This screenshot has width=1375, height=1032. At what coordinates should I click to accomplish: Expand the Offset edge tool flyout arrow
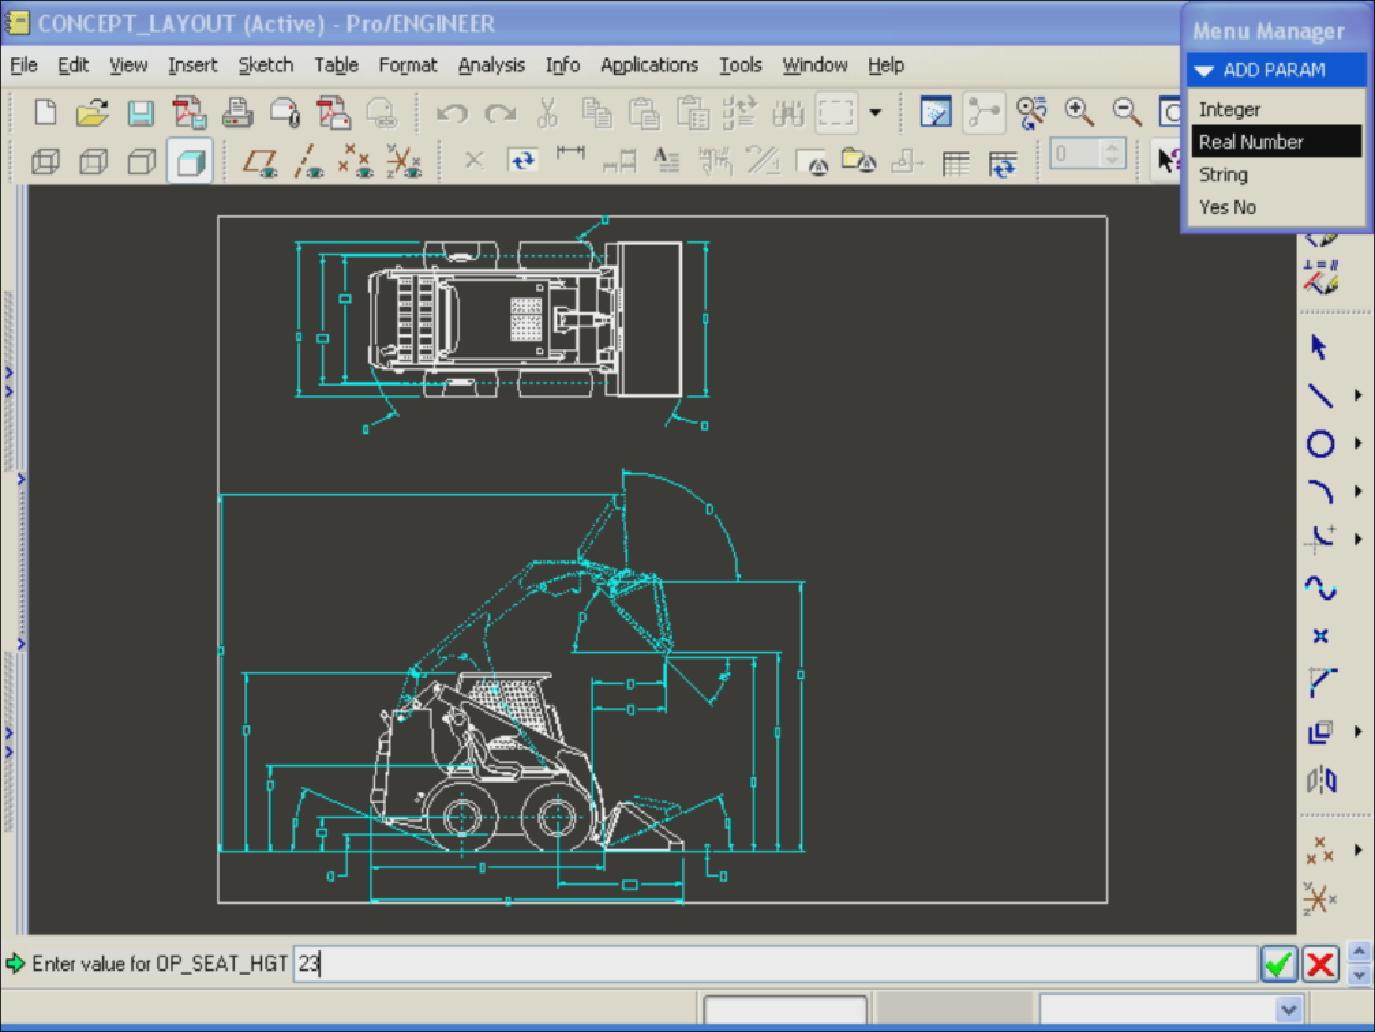[x=1358, y=732]
